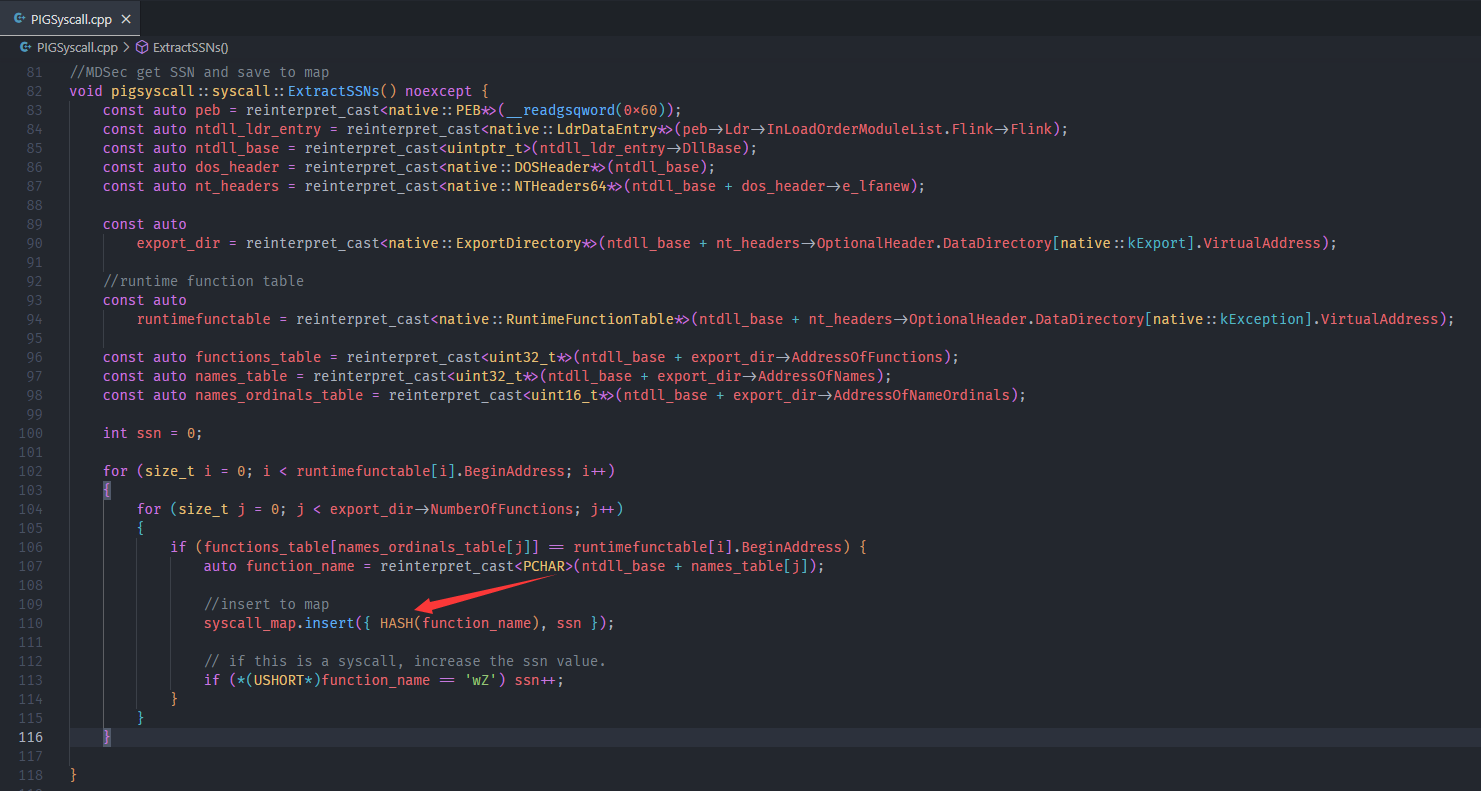Click 'kException' on line 94
Image resolution: width=1481 pixels, height=791 pixels.
(1262, 319)
